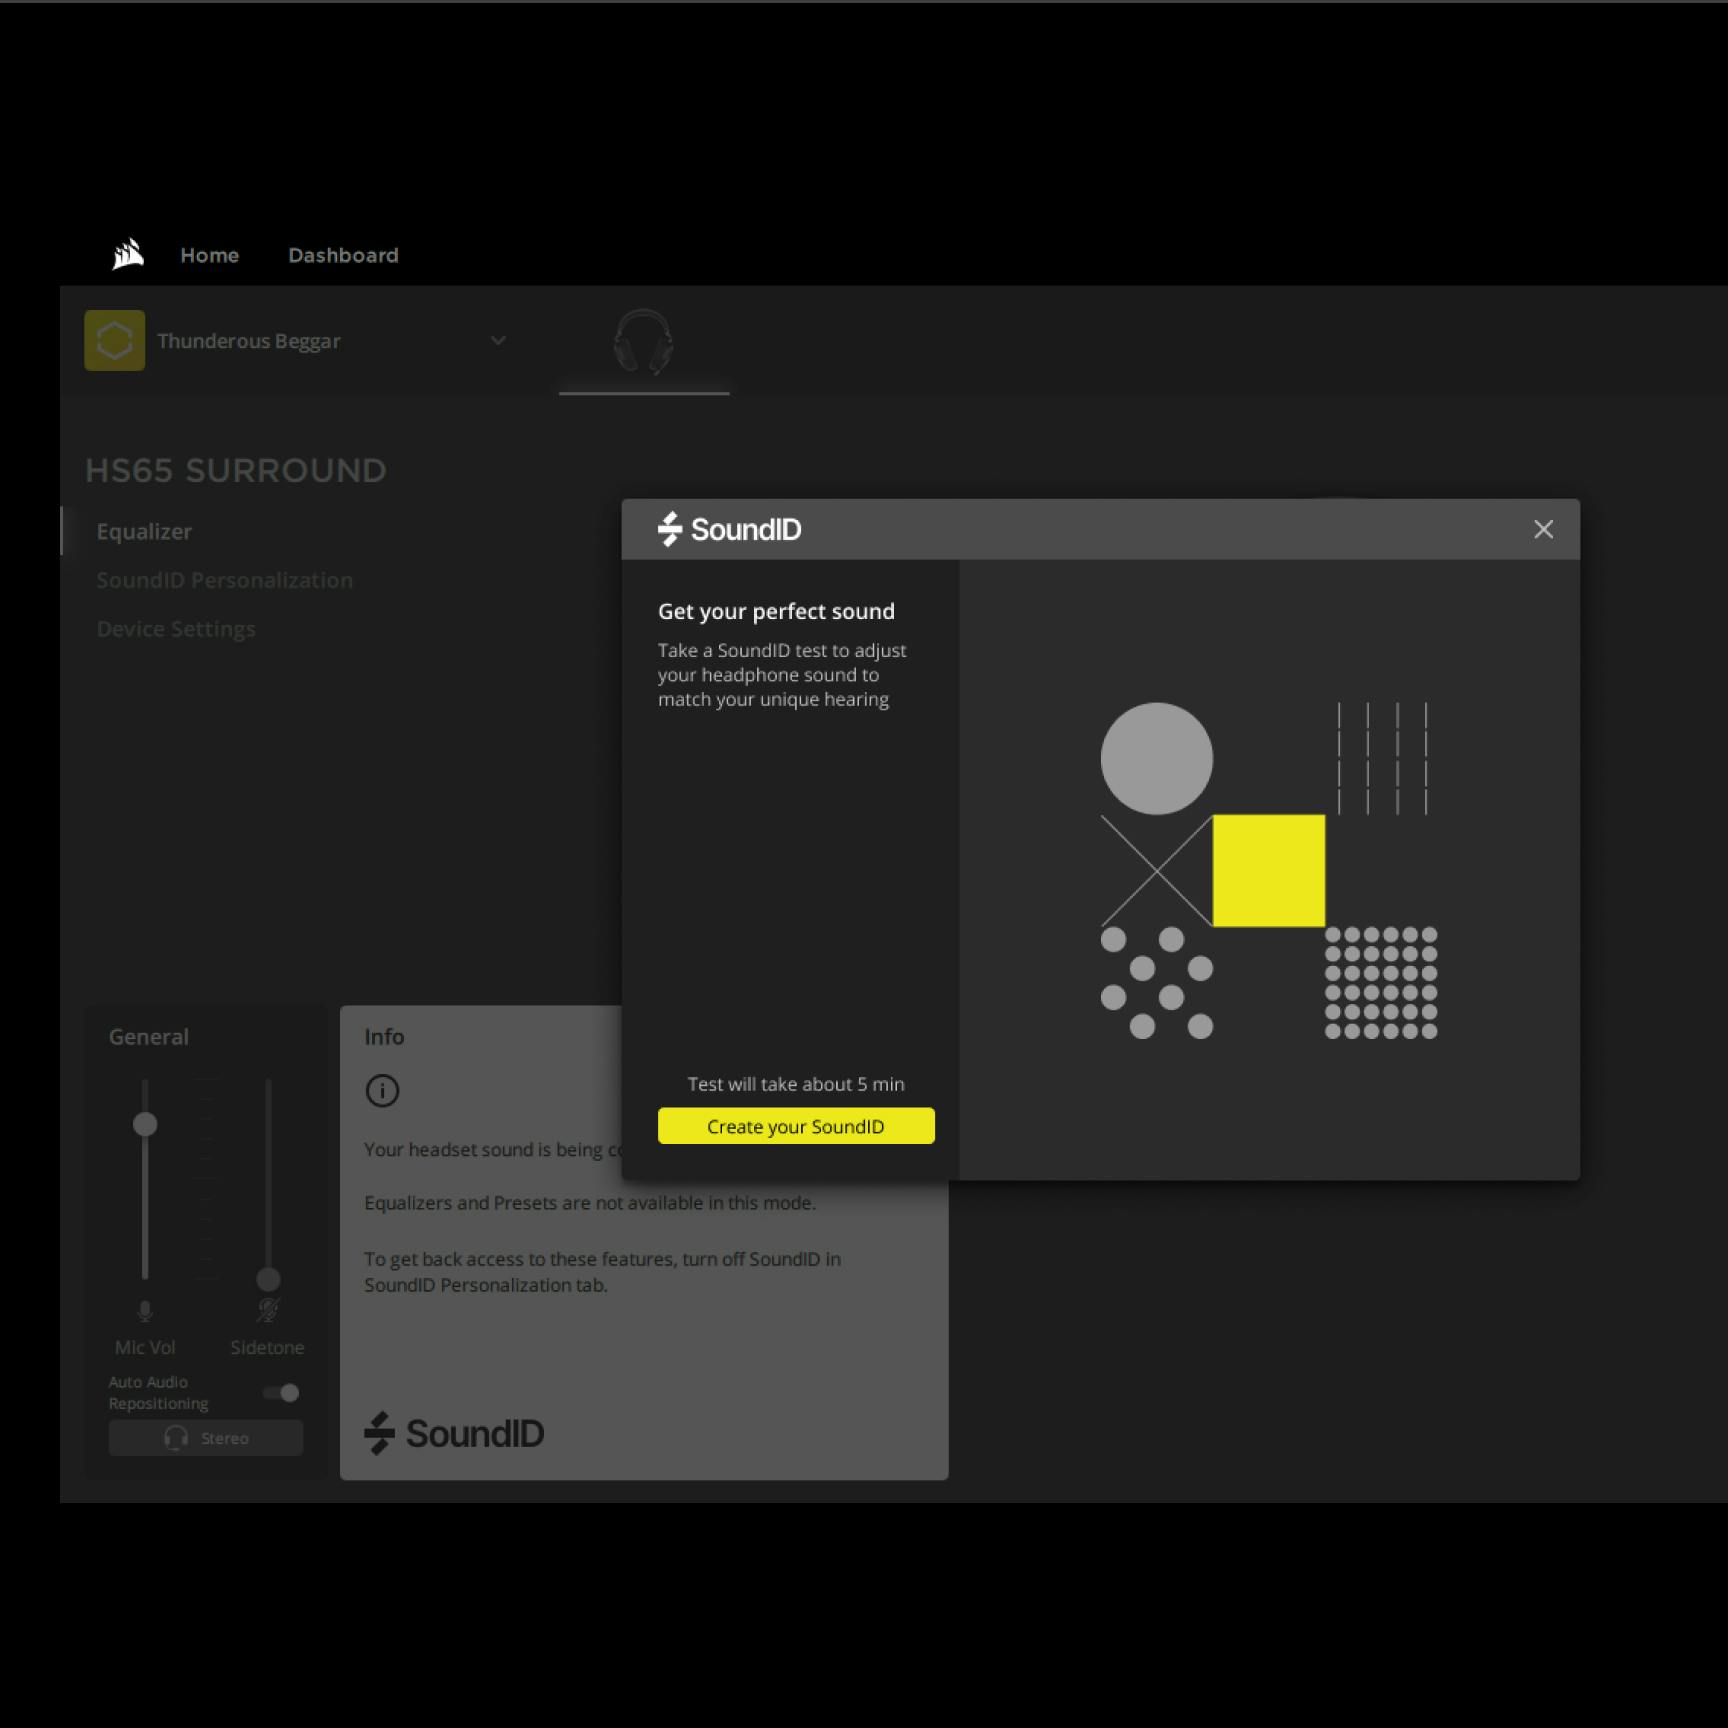Click the Corsair sails logo
This screenshot has width=1728, height=1728.
tap(128, 255)
